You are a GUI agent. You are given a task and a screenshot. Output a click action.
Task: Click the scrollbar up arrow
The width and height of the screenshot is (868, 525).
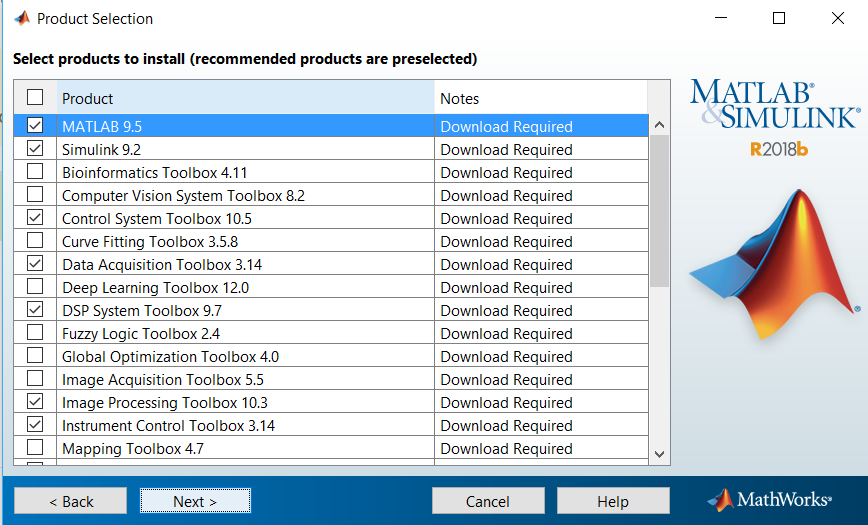coord(659,126)
